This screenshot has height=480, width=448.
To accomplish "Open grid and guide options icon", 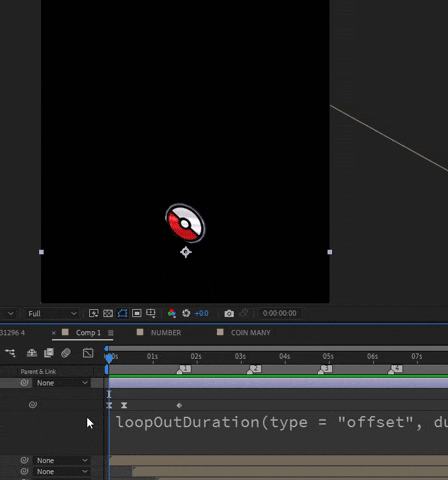I will 151,313.
